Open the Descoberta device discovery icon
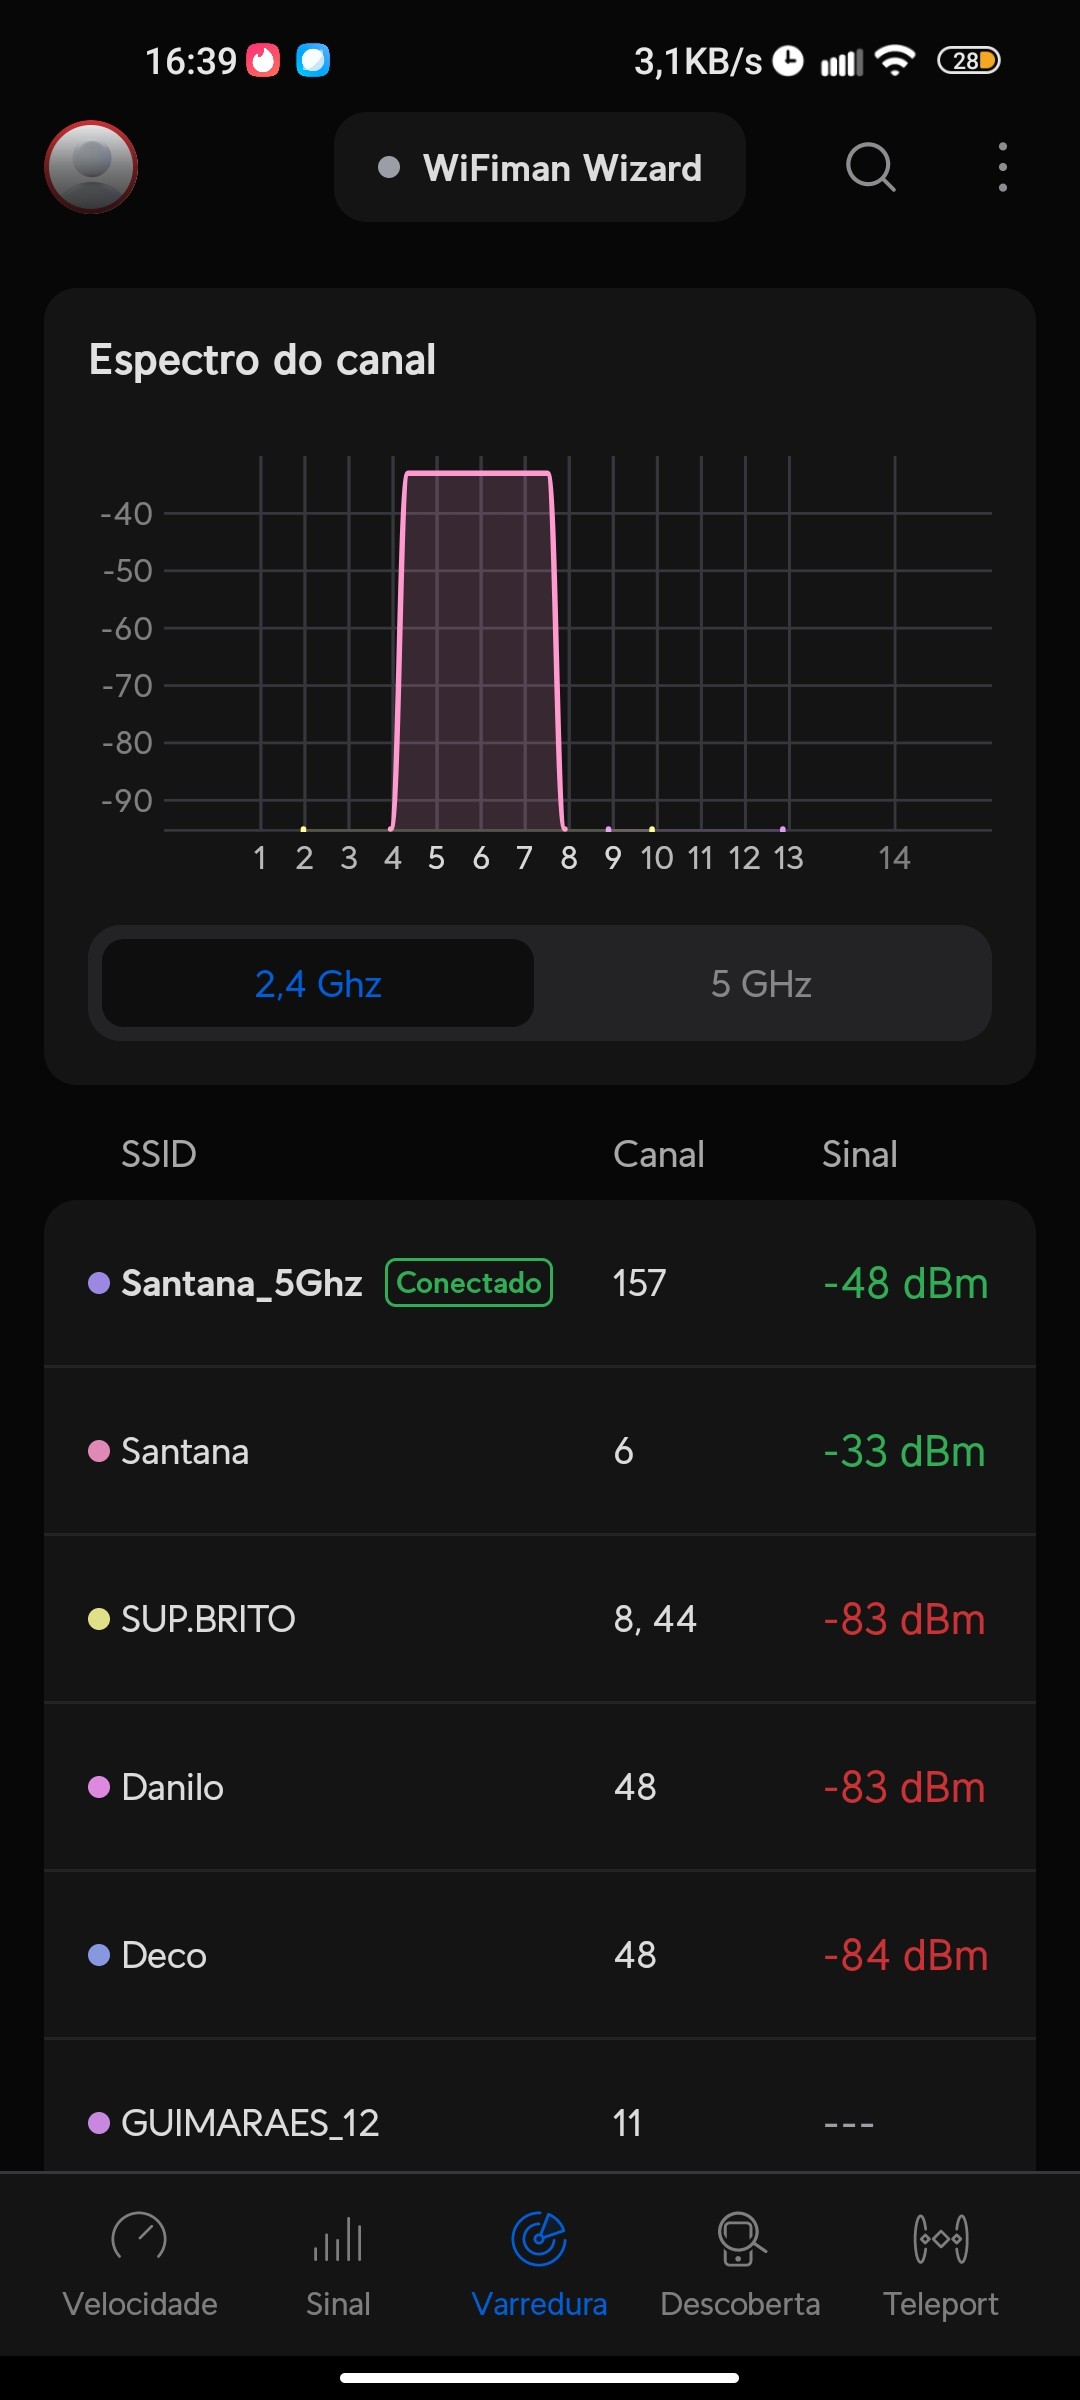The width and height of the screenshot is (1080, 2400). pyautogui.click(x=740, y=2238)
